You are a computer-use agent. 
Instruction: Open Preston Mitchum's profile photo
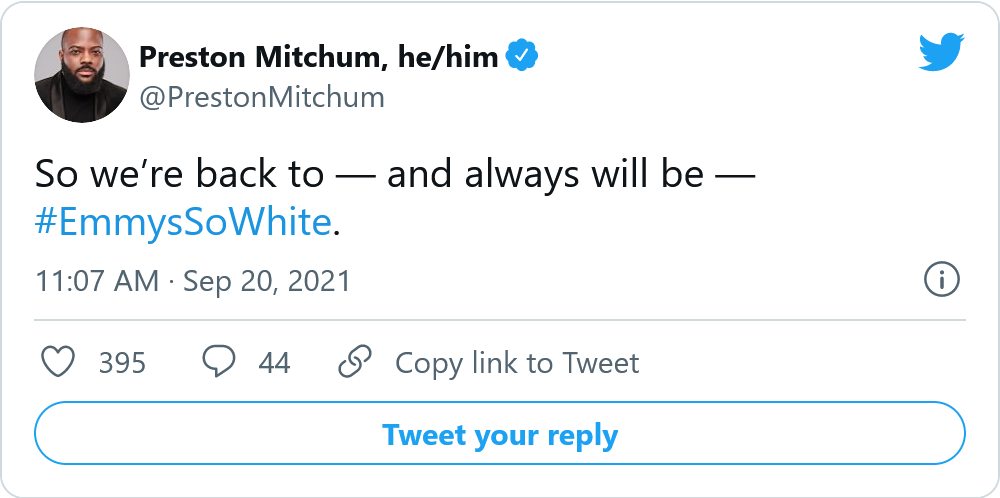click(x=82, y=74)
